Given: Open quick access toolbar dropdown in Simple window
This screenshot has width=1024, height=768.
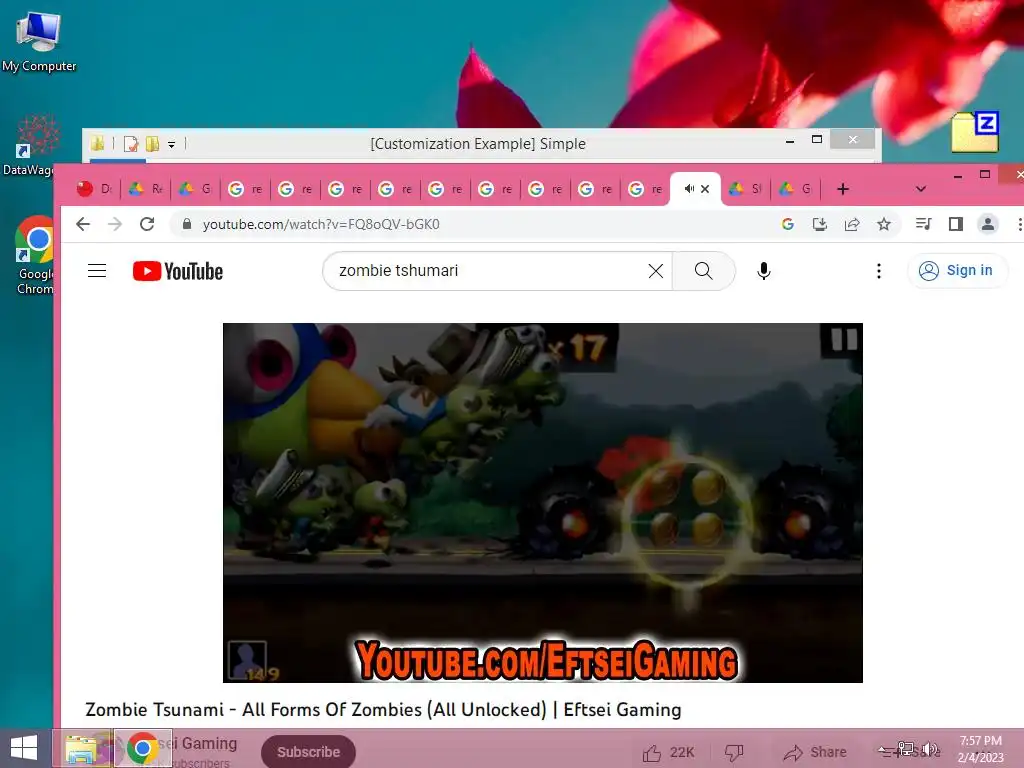Looking at the screenshot, I should coord(172,144).
